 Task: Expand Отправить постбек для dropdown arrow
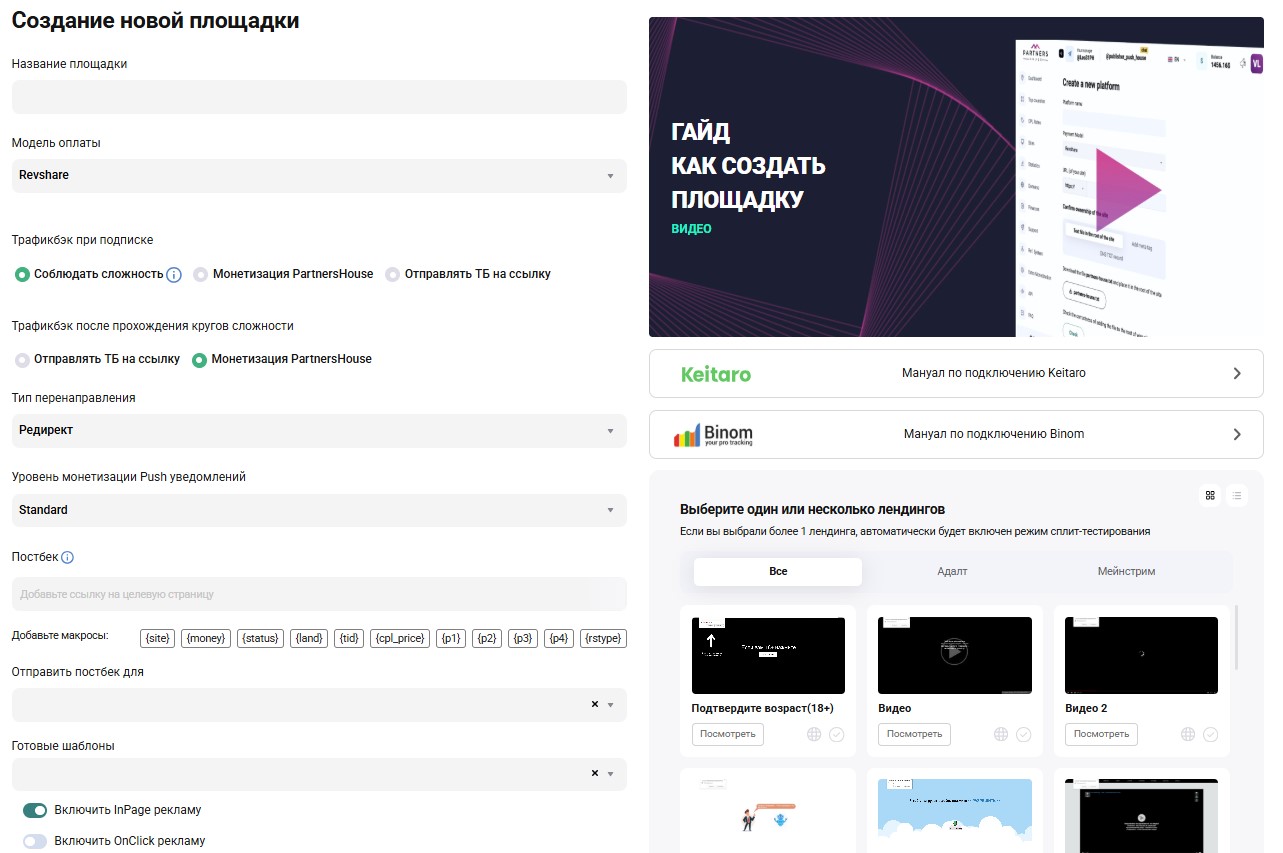(611, 705)
